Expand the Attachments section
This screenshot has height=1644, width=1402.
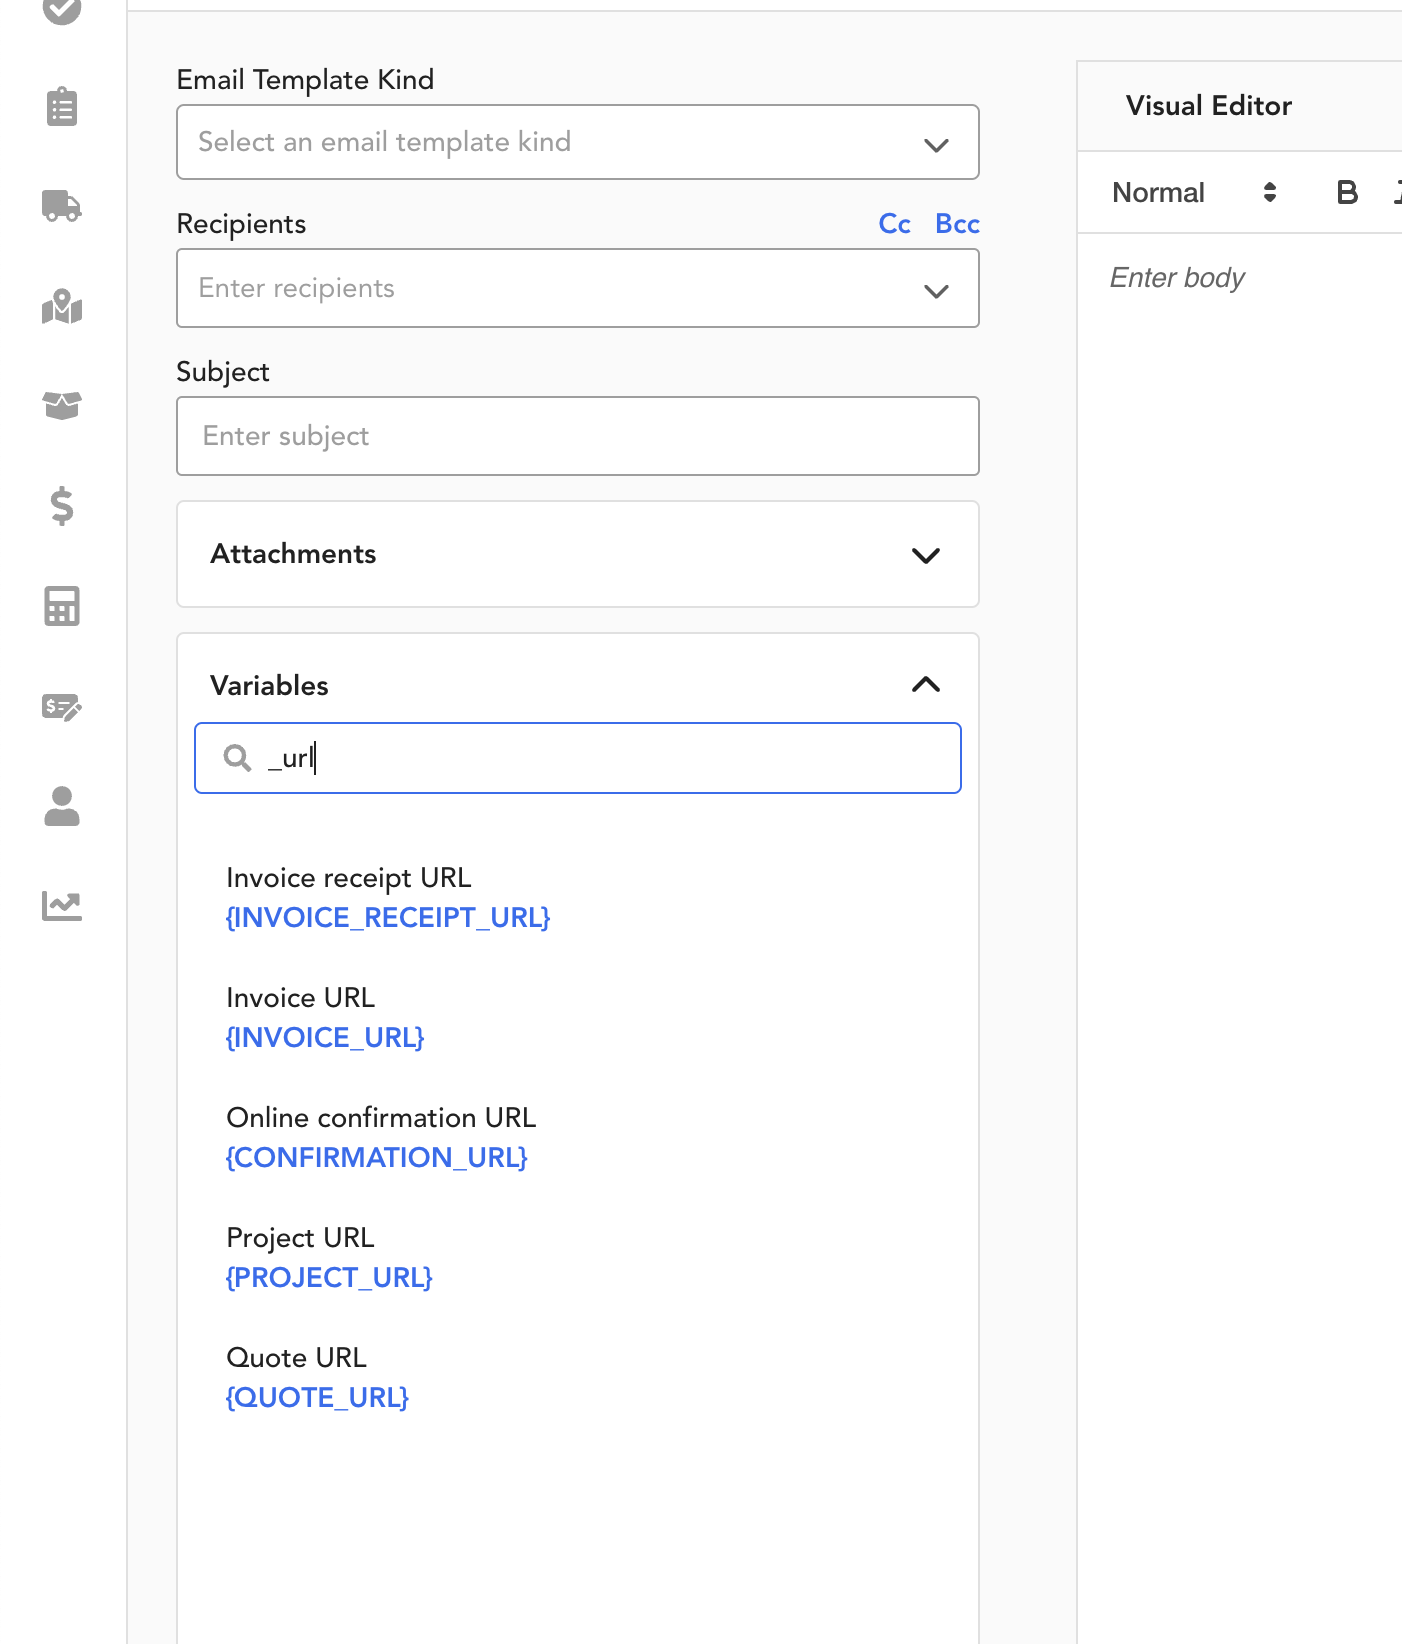pyautogui.click(x=578, y=554)
